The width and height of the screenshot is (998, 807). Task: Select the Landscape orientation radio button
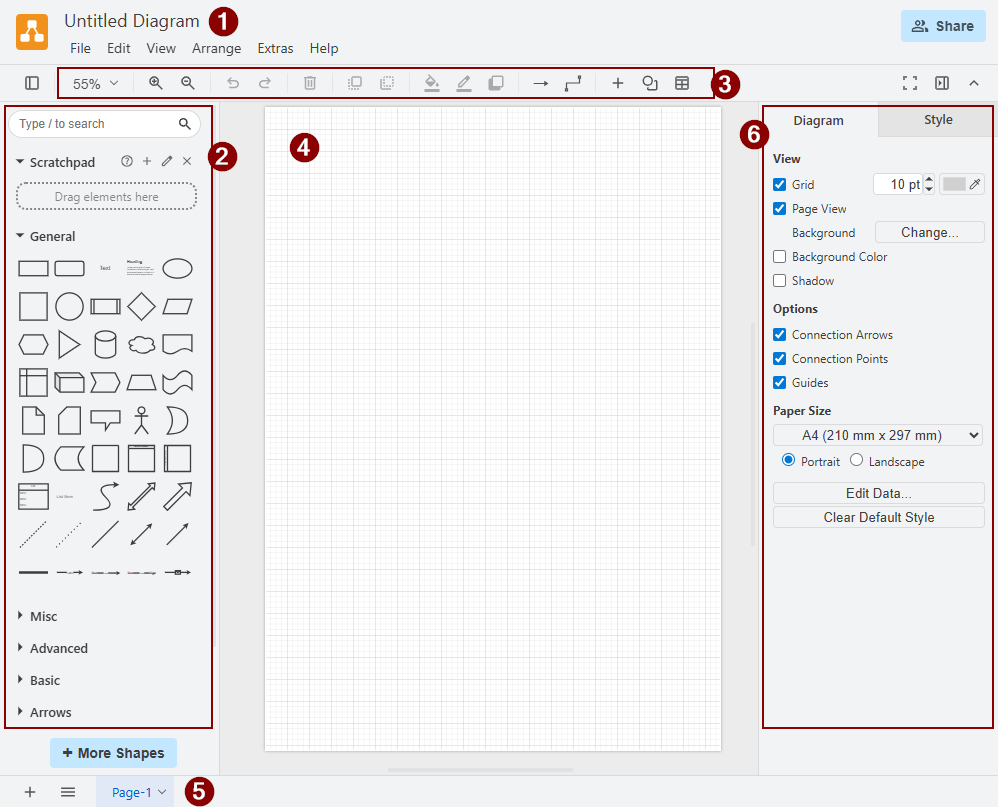pos(856,461)
